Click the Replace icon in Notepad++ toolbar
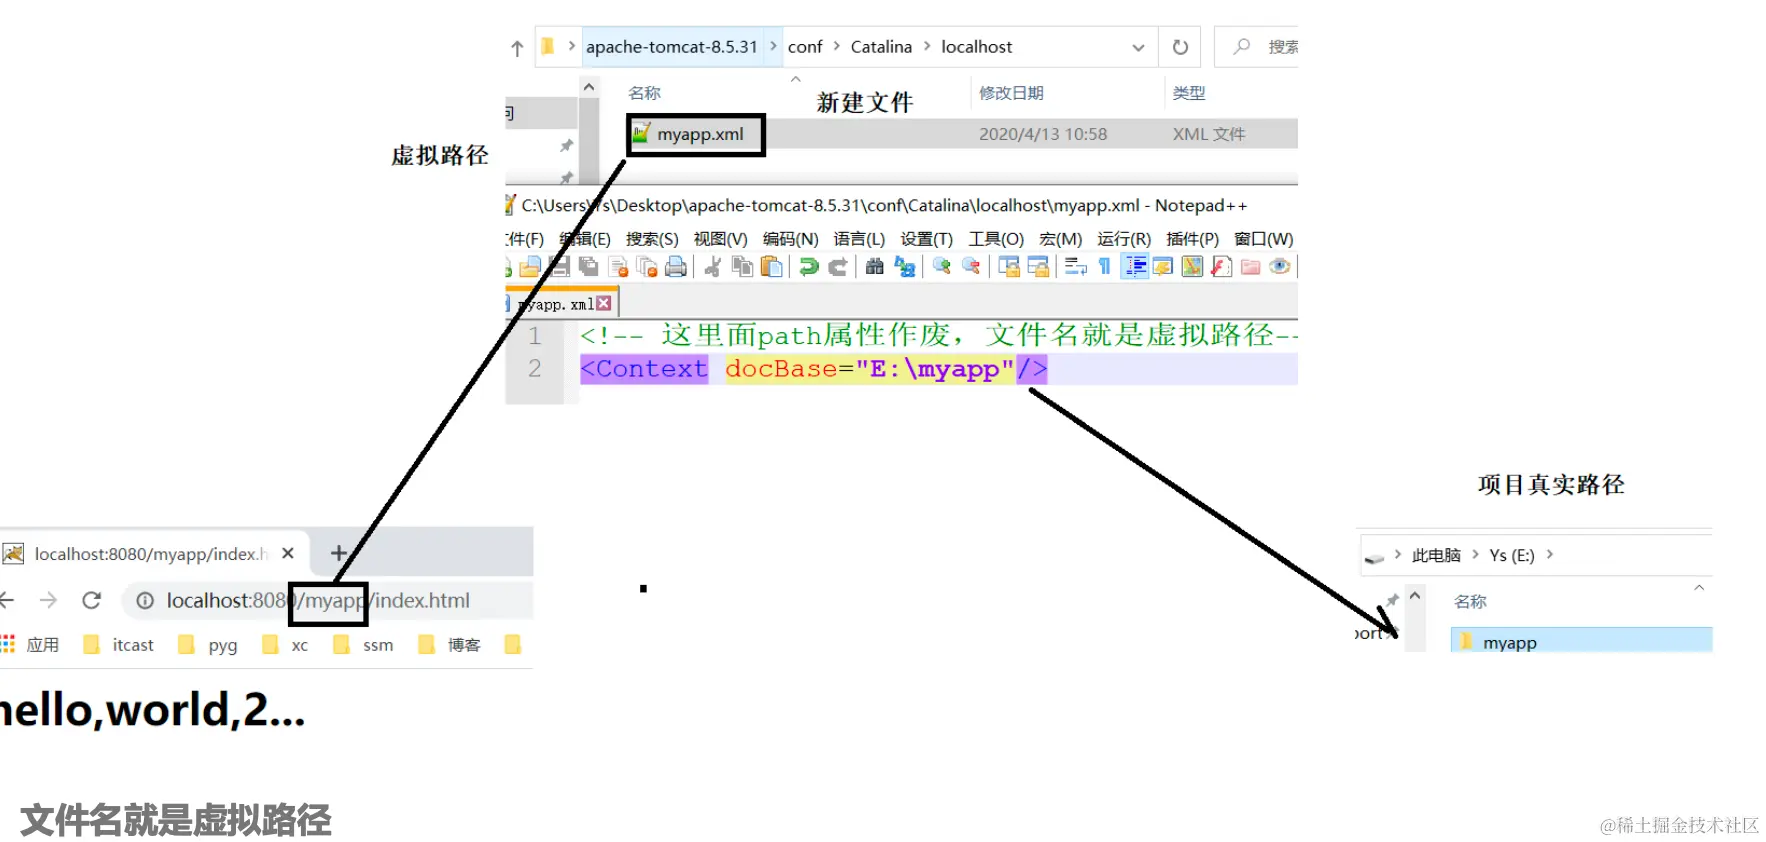1766x842 pixels. click(x=905, y=266)
